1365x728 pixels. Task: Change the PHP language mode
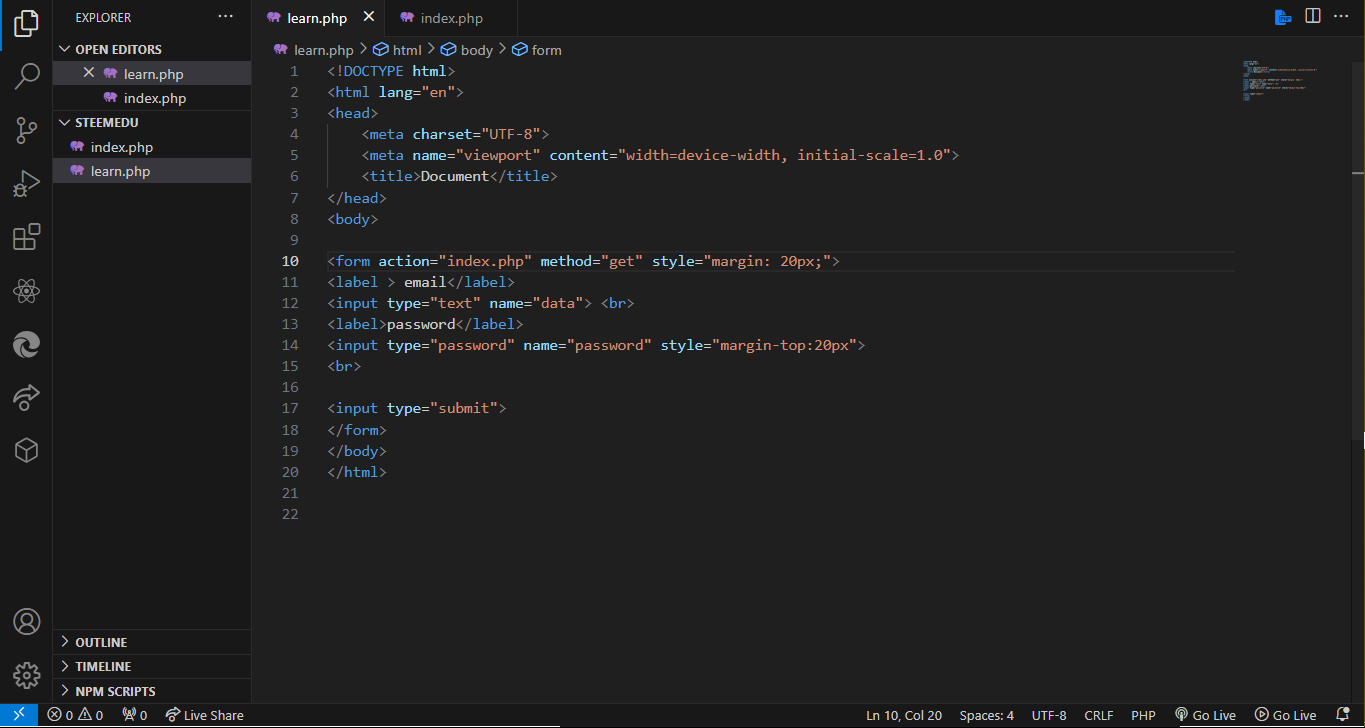1143,715
